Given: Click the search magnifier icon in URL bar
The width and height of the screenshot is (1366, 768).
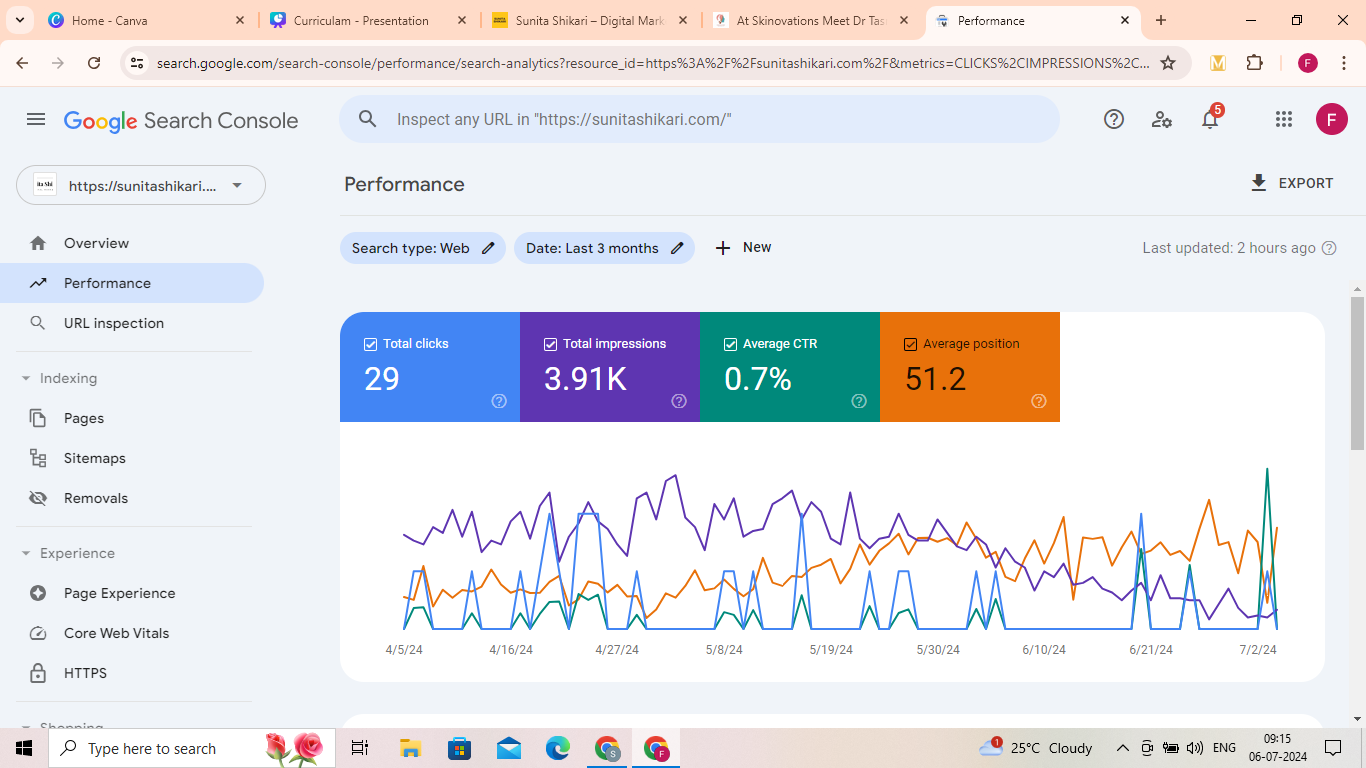Looking at the screenshot, I should click(368, 119).
